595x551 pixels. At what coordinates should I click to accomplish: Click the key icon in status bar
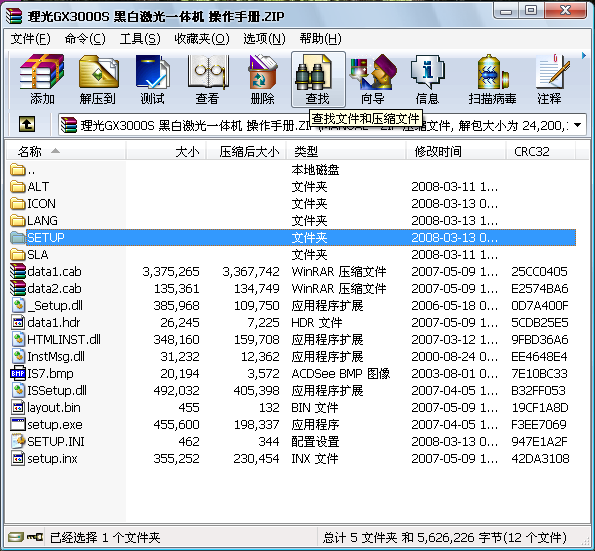35,537
